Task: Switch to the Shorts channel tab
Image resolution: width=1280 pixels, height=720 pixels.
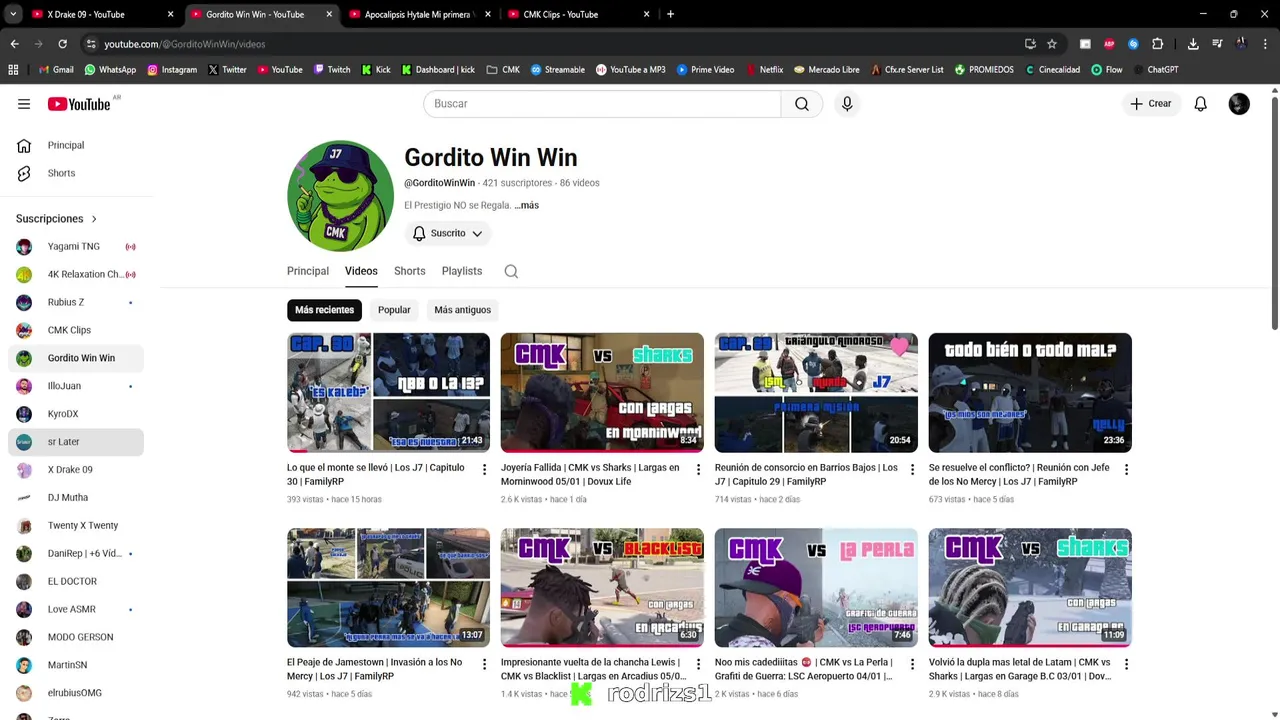Action: coord(409,271)
